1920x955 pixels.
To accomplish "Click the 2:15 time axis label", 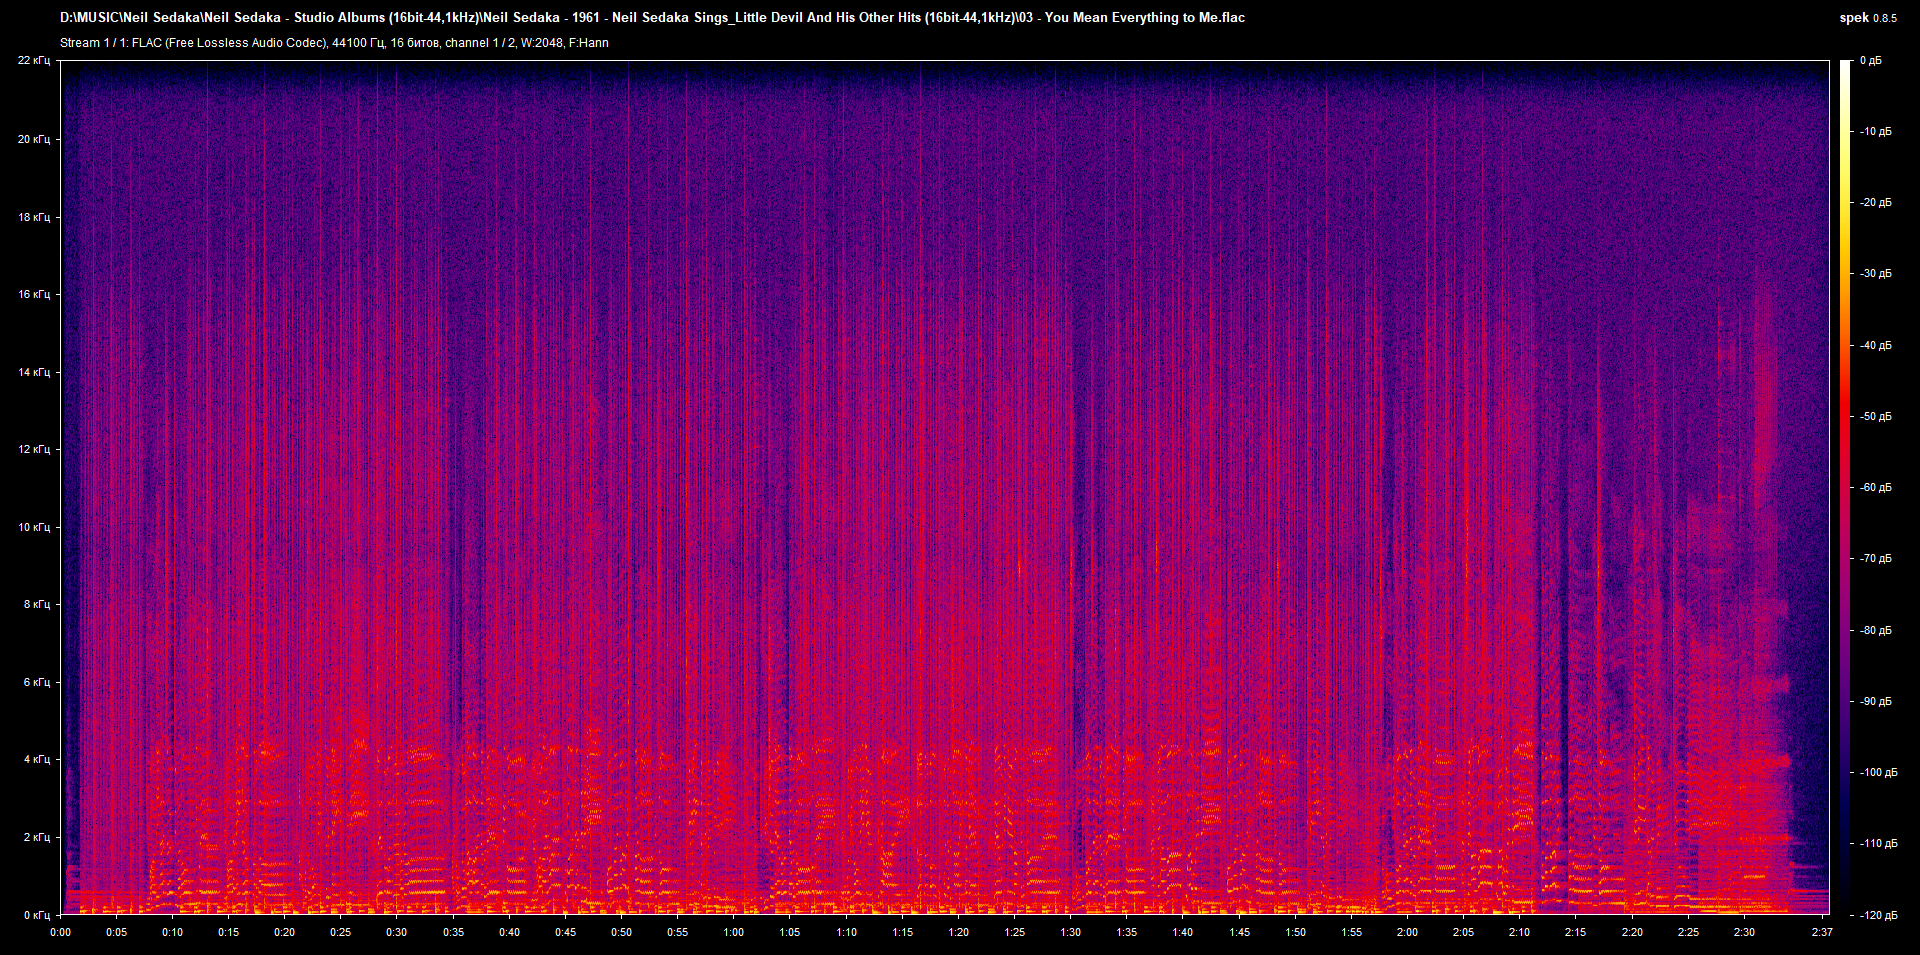I will tap(1576, 932).
